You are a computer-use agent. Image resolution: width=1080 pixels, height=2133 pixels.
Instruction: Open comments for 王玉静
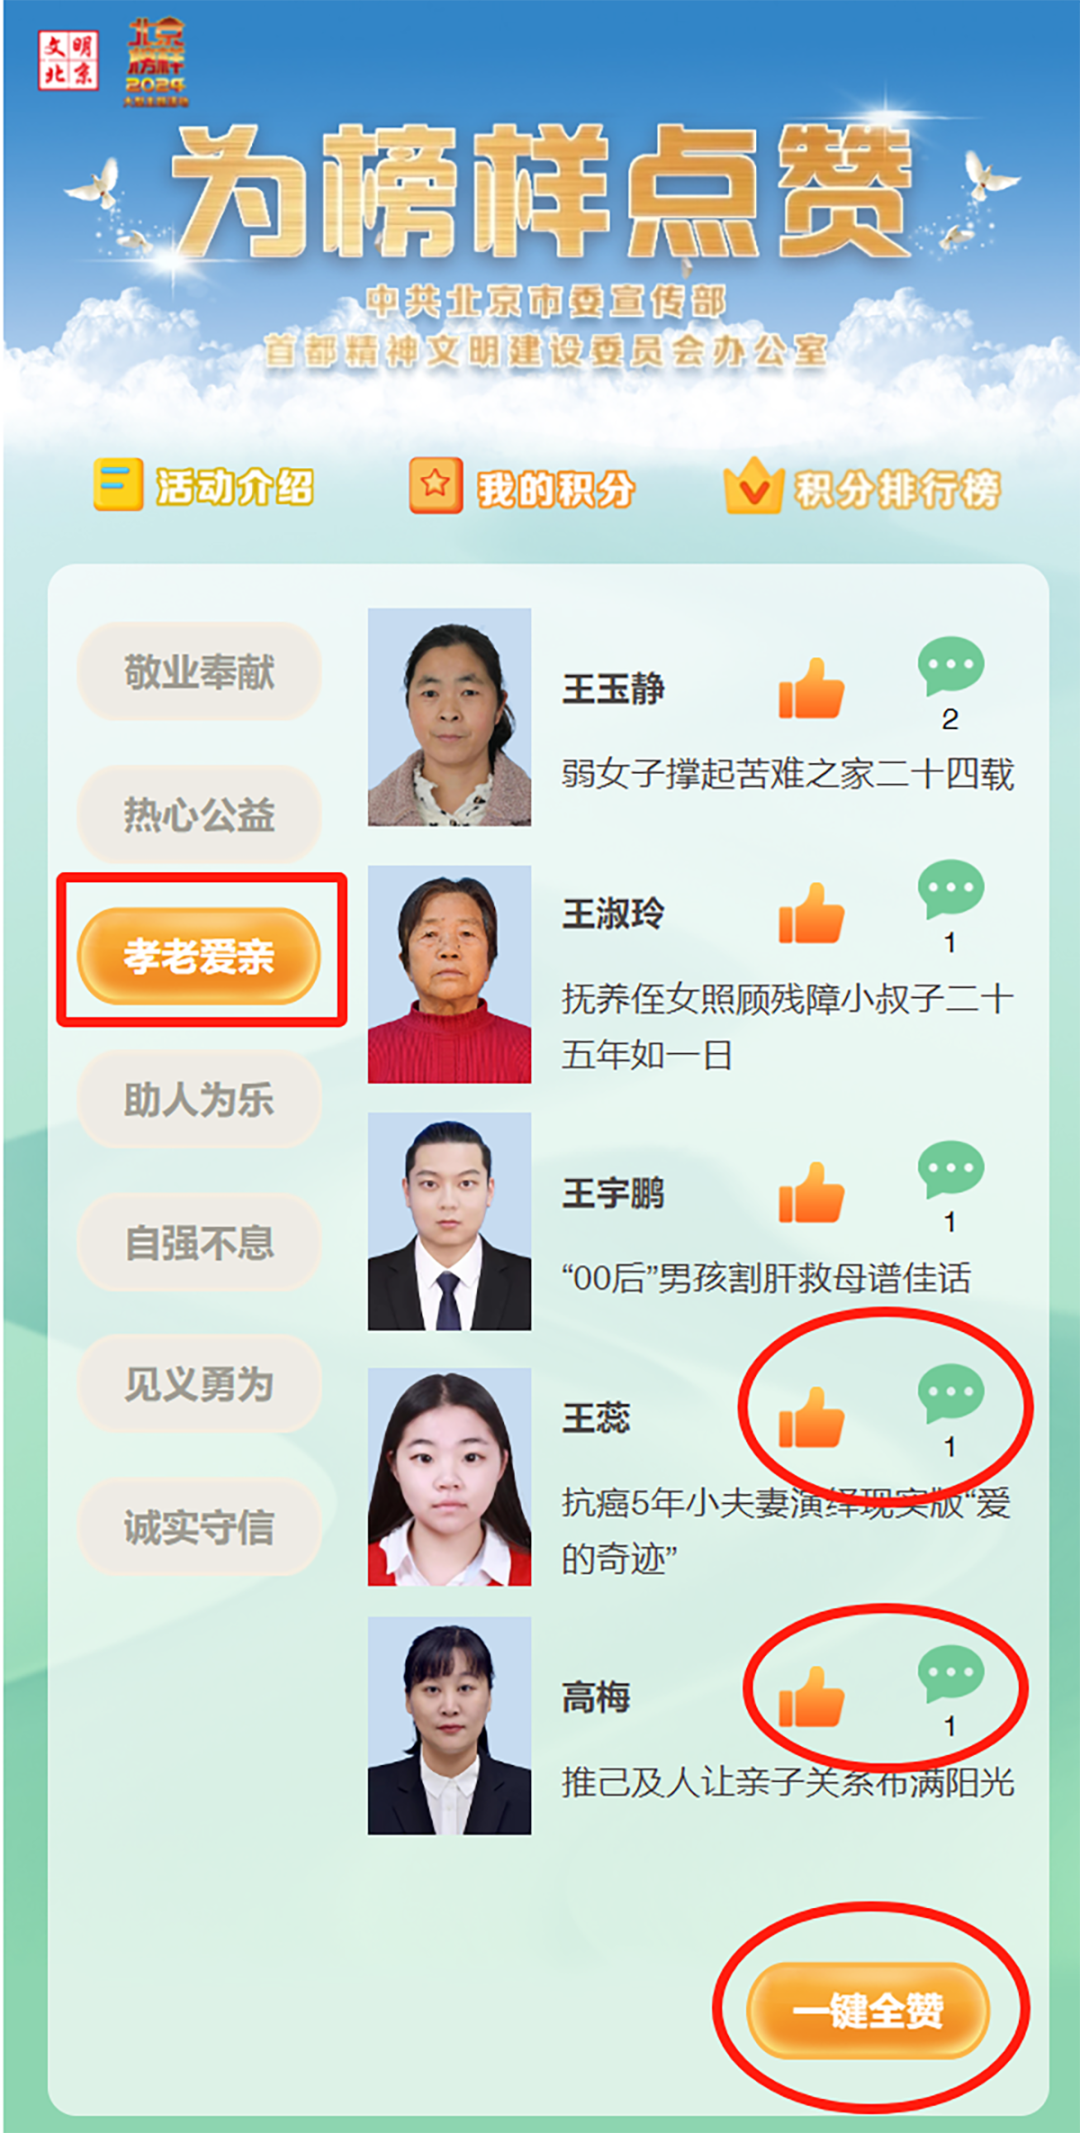click(950, 666)
